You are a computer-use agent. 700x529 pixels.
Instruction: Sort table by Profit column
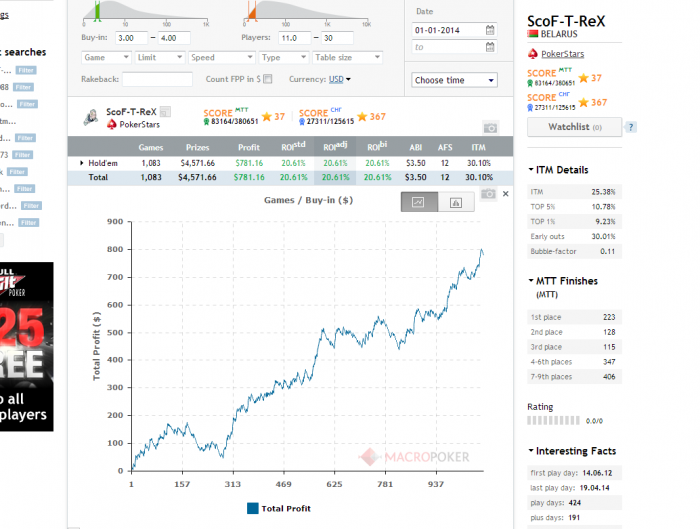coord(249,147)
